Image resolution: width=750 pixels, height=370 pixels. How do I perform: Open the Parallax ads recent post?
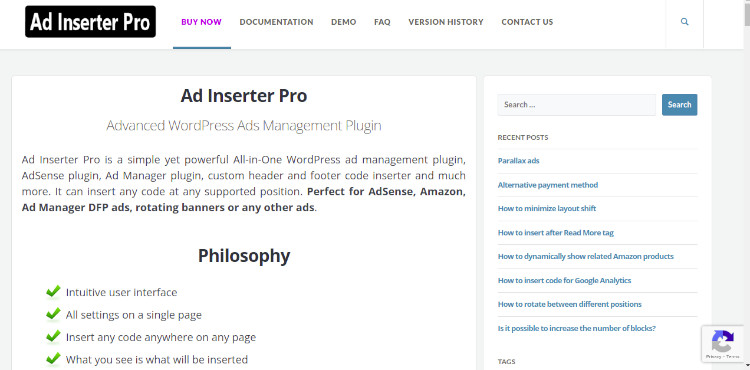point(518,161)
